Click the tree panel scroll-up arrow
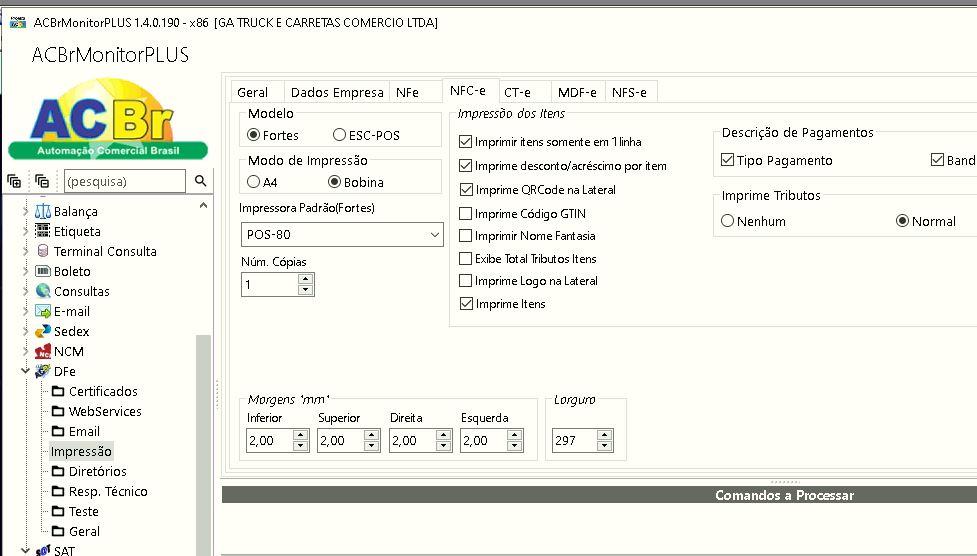This screenshot has width=977, height=556. pyautogui.click(x=203, y=205)
